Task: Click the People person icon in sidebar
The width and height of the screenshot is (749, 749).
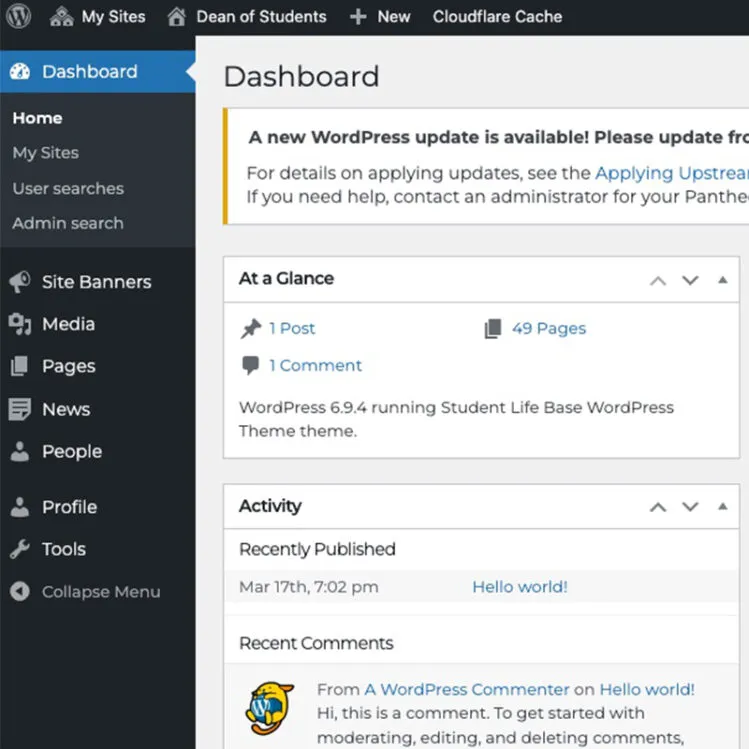Action: click(20, 451)
